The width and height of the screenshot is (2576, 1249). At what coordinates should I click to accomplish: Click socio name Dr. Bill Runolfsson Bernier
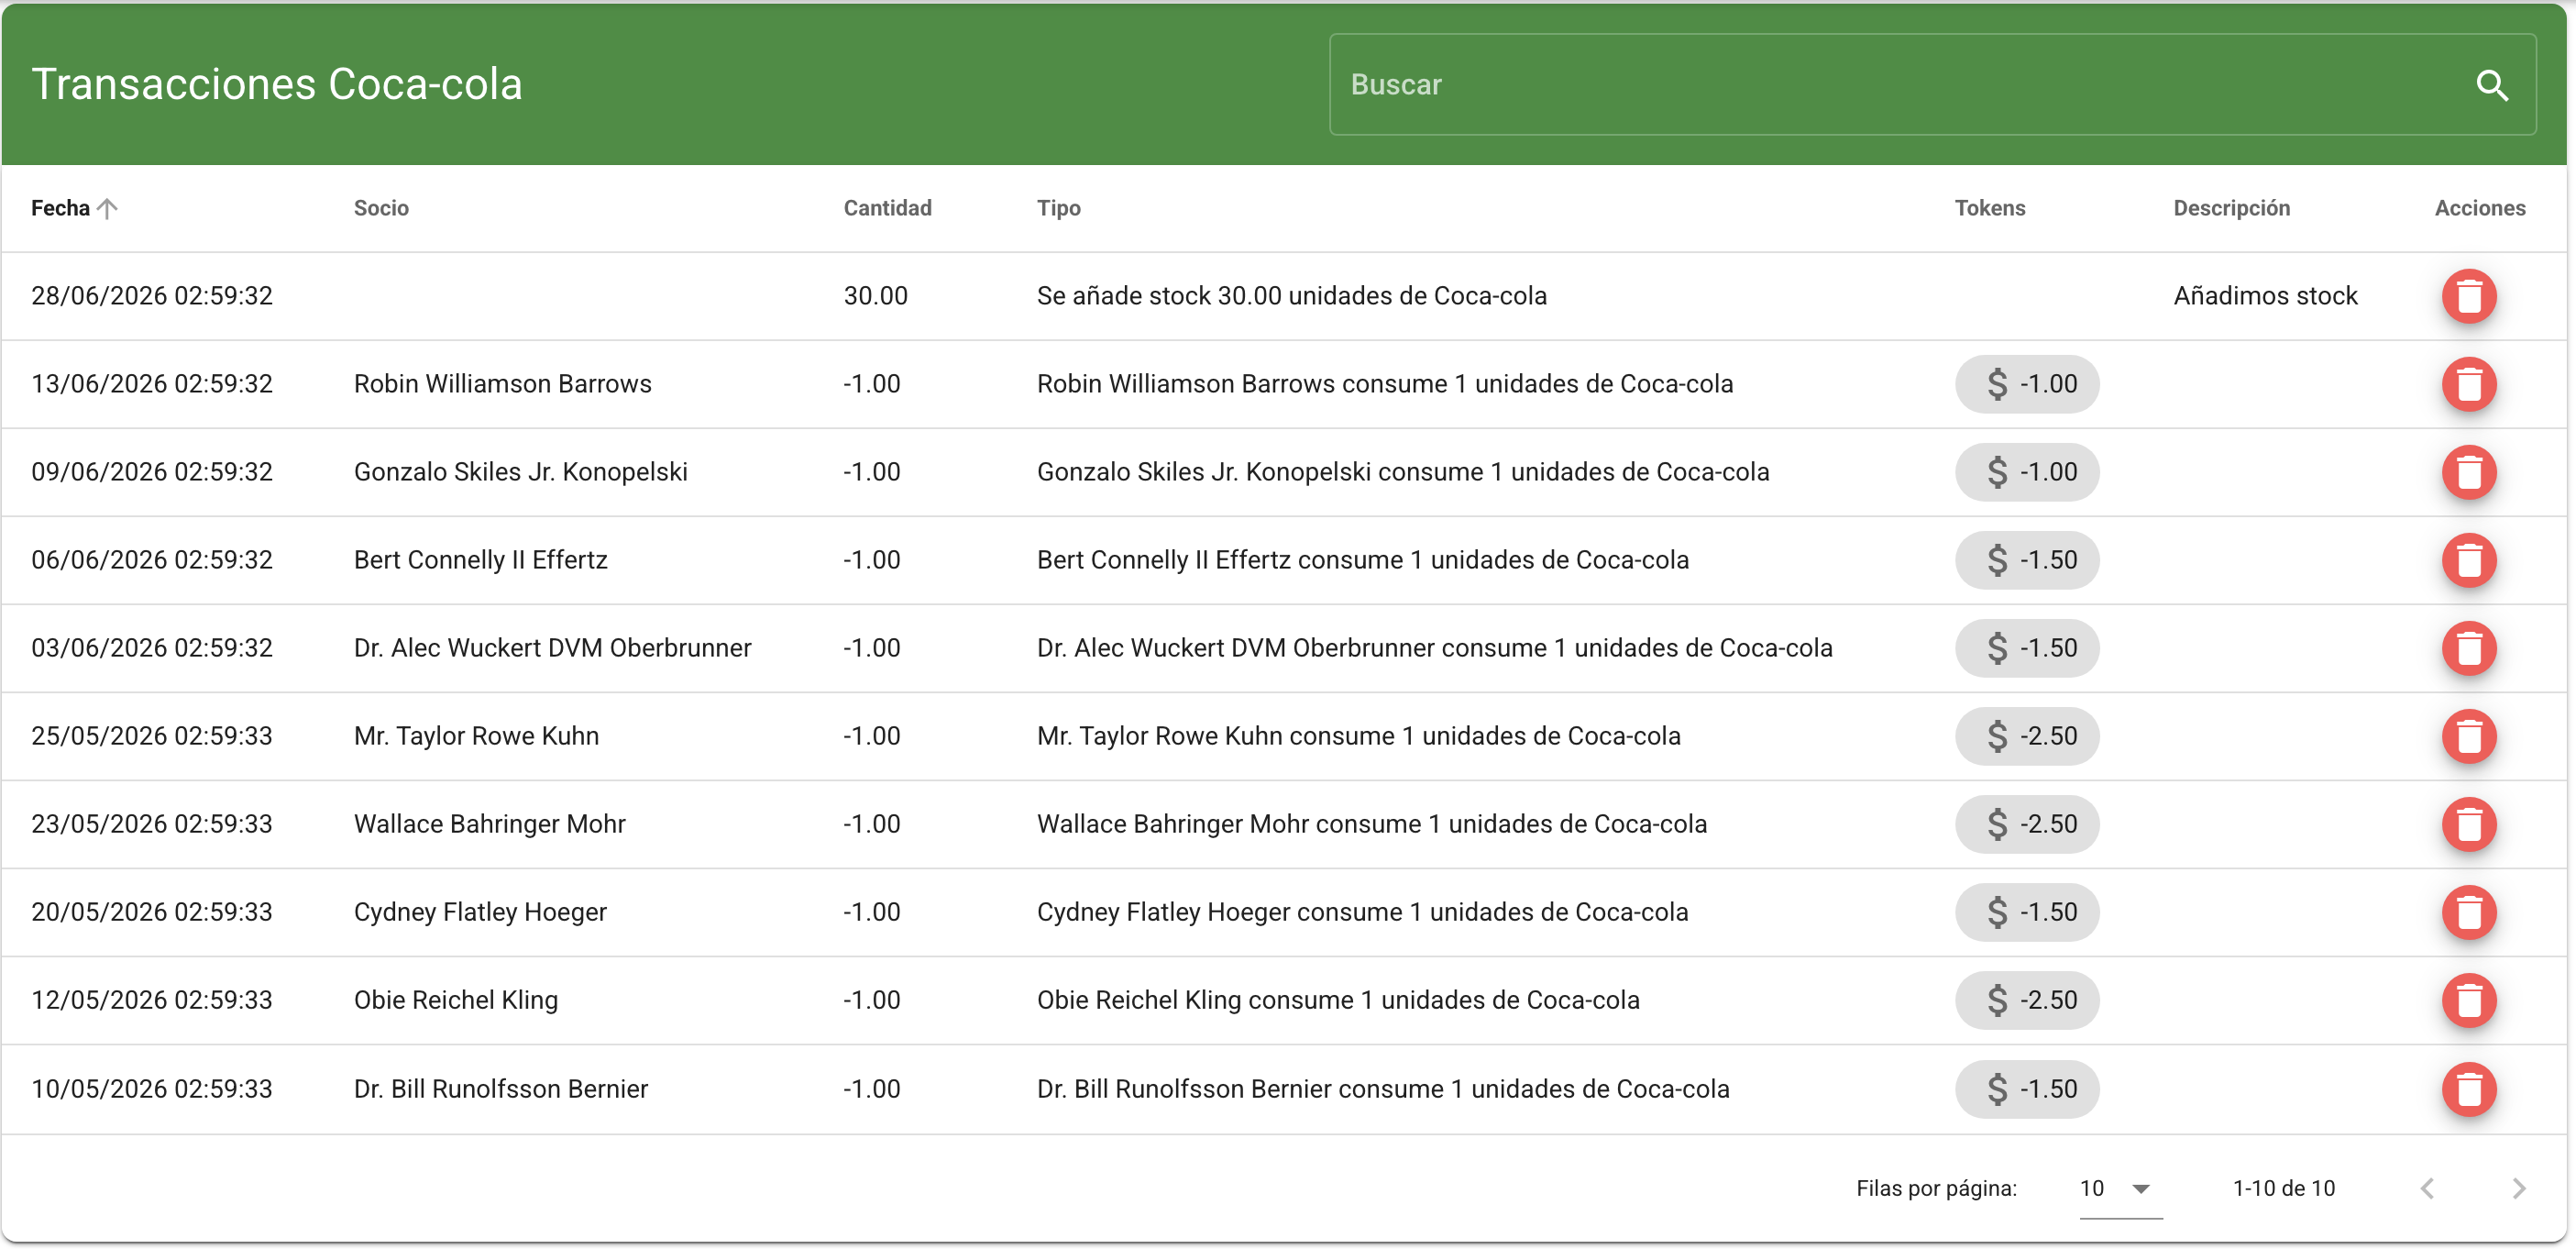[x=500, y=1089]
